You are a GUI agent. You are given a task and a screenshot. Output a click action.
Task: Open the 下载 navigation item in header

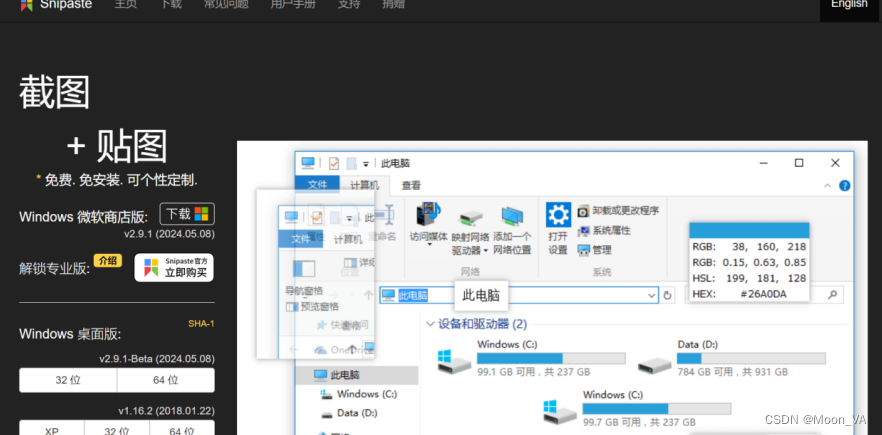pos(171,5)
